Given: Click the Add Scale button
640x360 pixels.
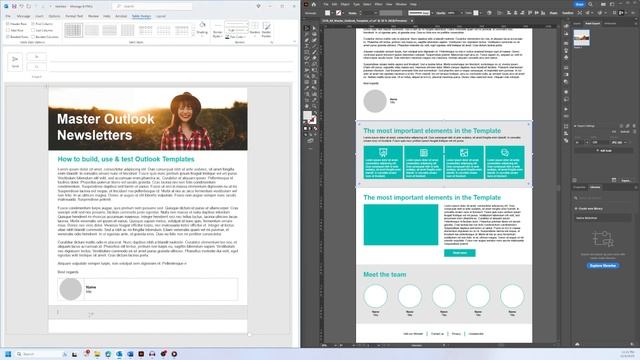Looking at the screenshot, I should tap(603, 151).
